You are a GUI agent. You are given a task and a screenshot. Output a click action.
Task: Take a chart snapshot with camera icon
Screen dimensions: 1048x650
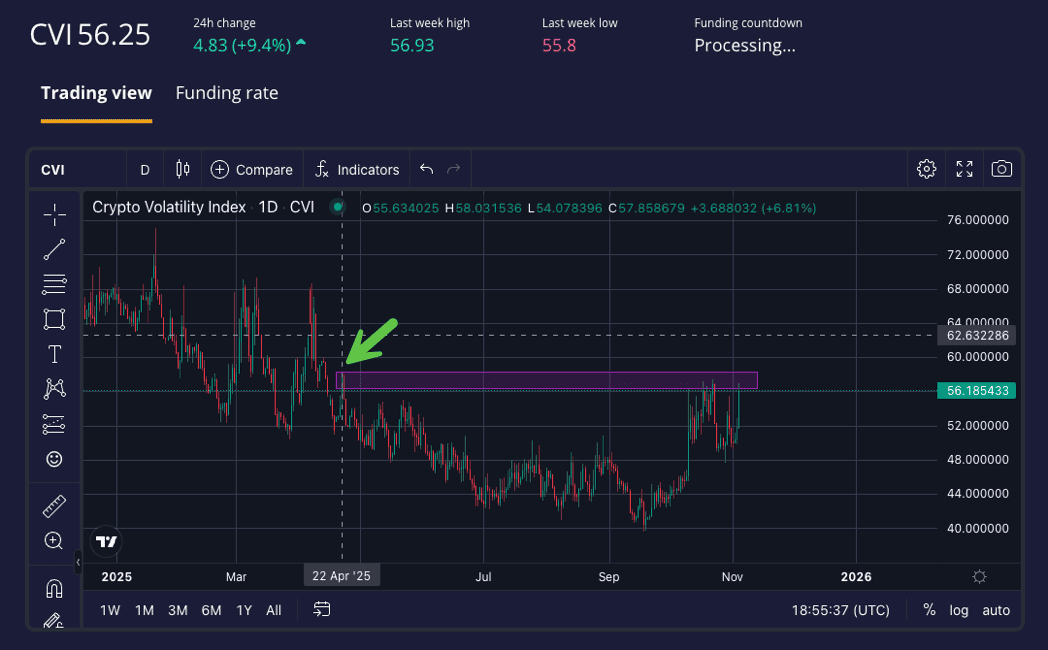pyautogui.click(x=1001, y=169)
